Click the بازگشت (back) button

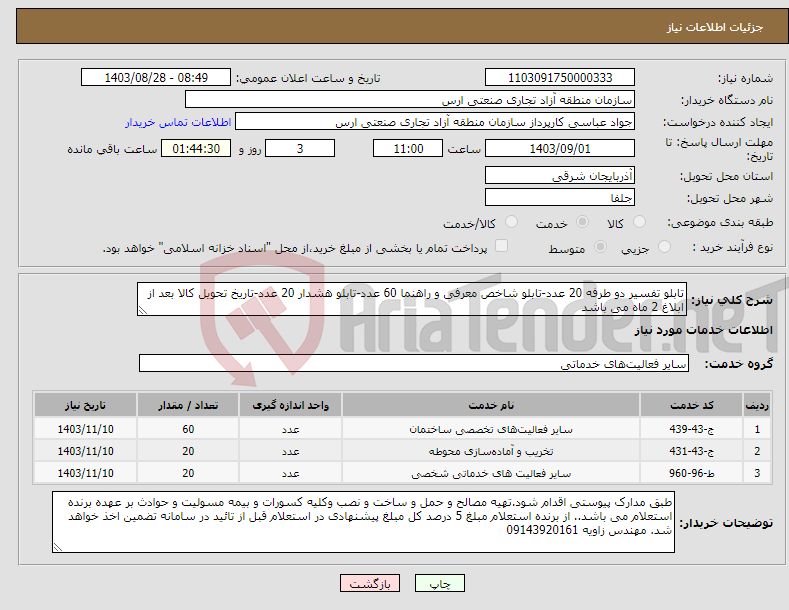point(370,583)
